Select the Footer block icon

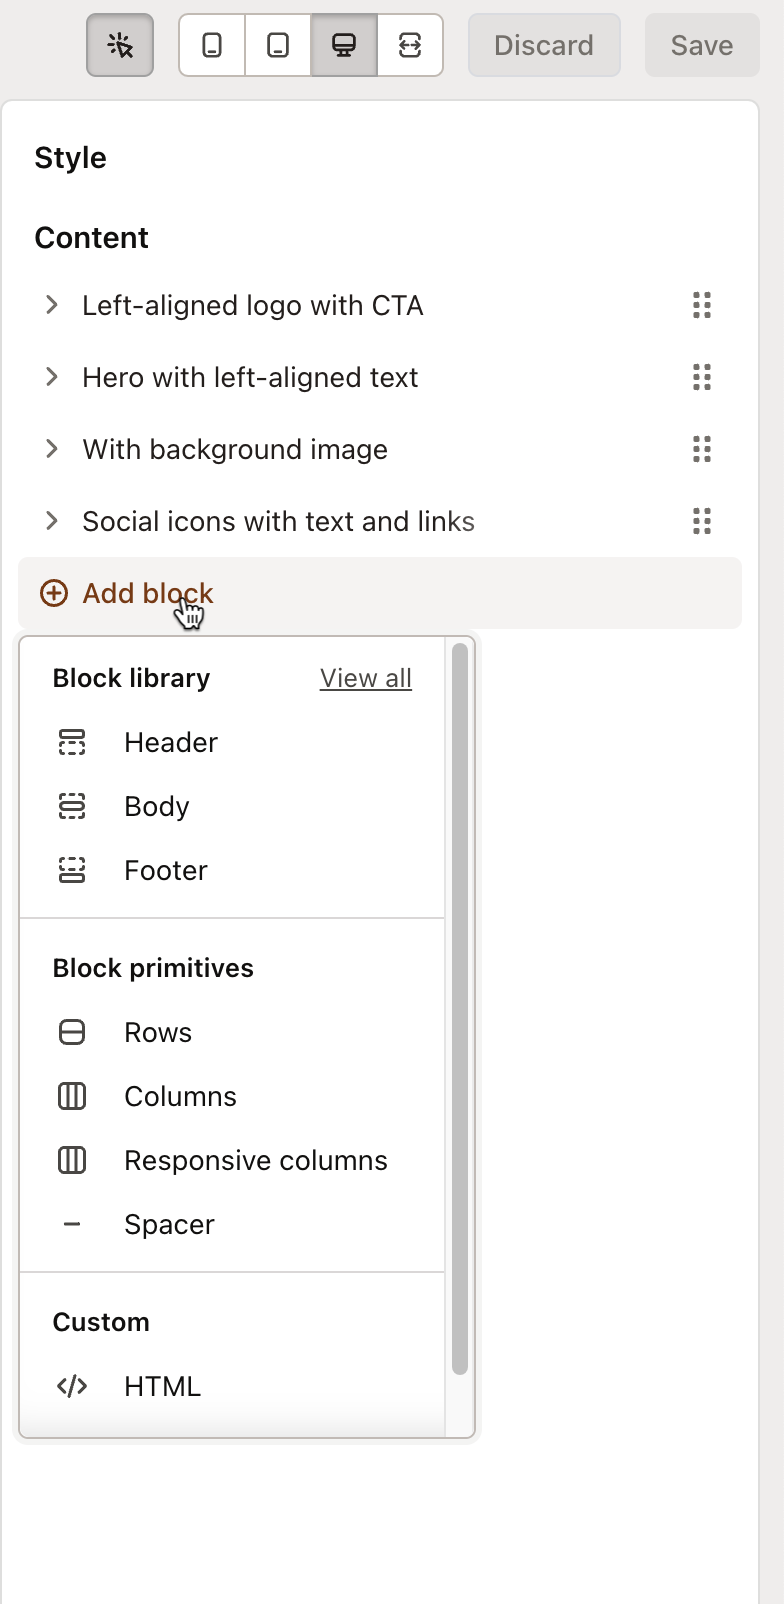[71, 870]
